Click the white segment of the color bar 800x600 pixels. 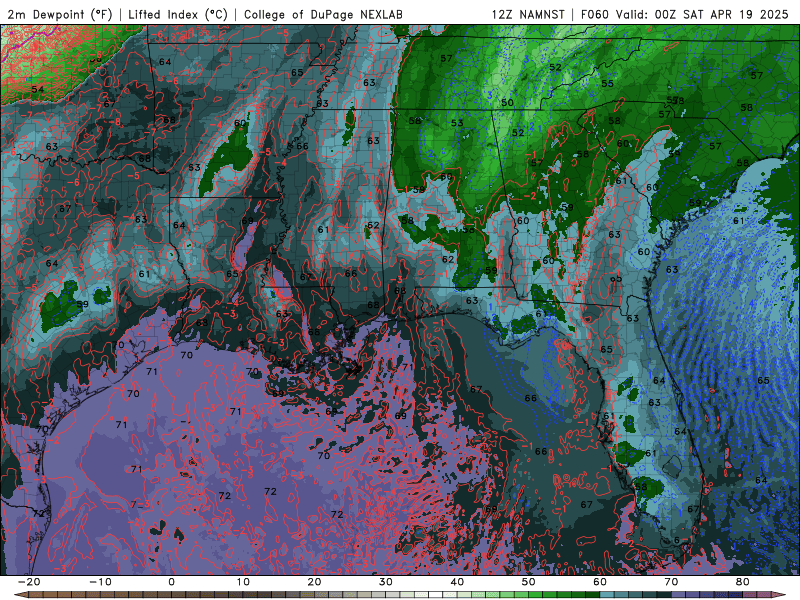tap(435, 595)
